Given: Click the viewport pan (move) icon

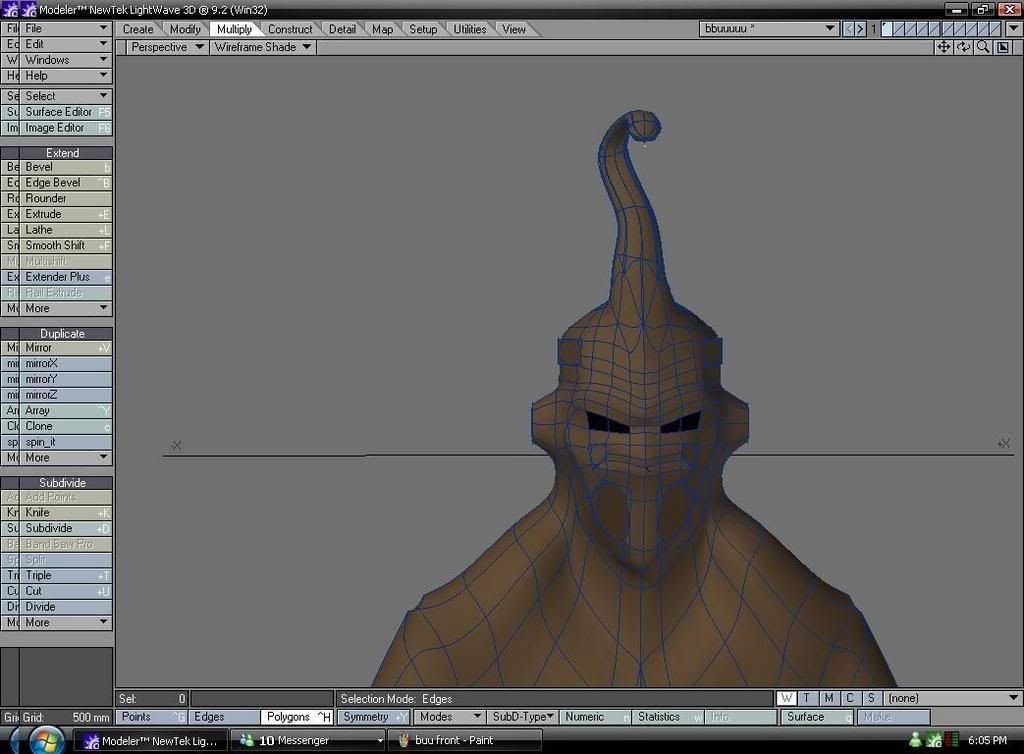Looking at the screenshot, I should (x=943, y=47).
